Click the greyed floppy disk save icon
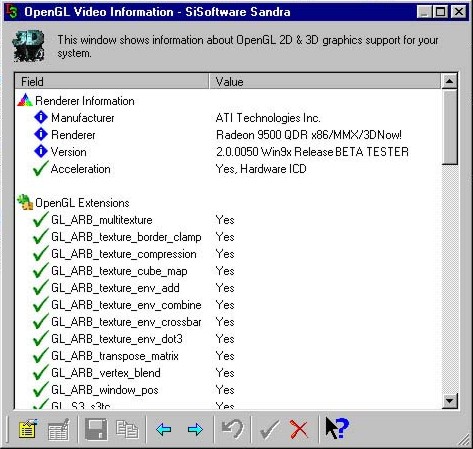 click(x=96, y=429)
